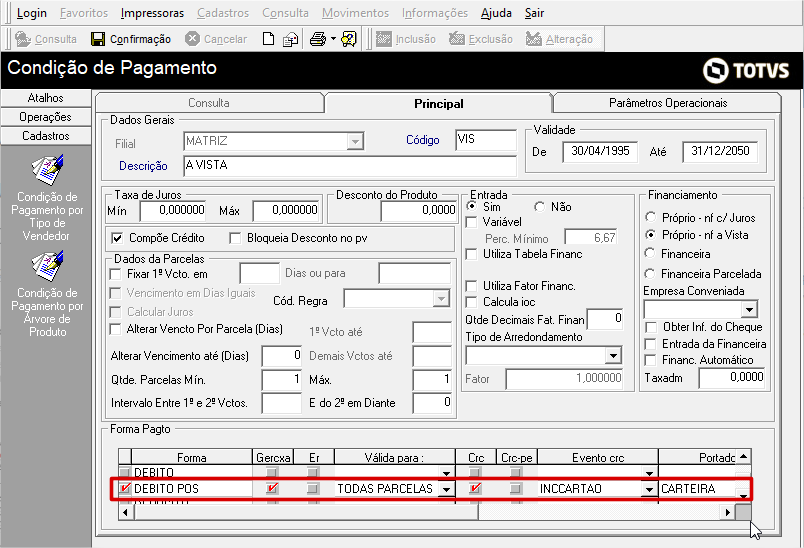Choose Financeira Parcelada financing option
804x548 pixels.
652,273
